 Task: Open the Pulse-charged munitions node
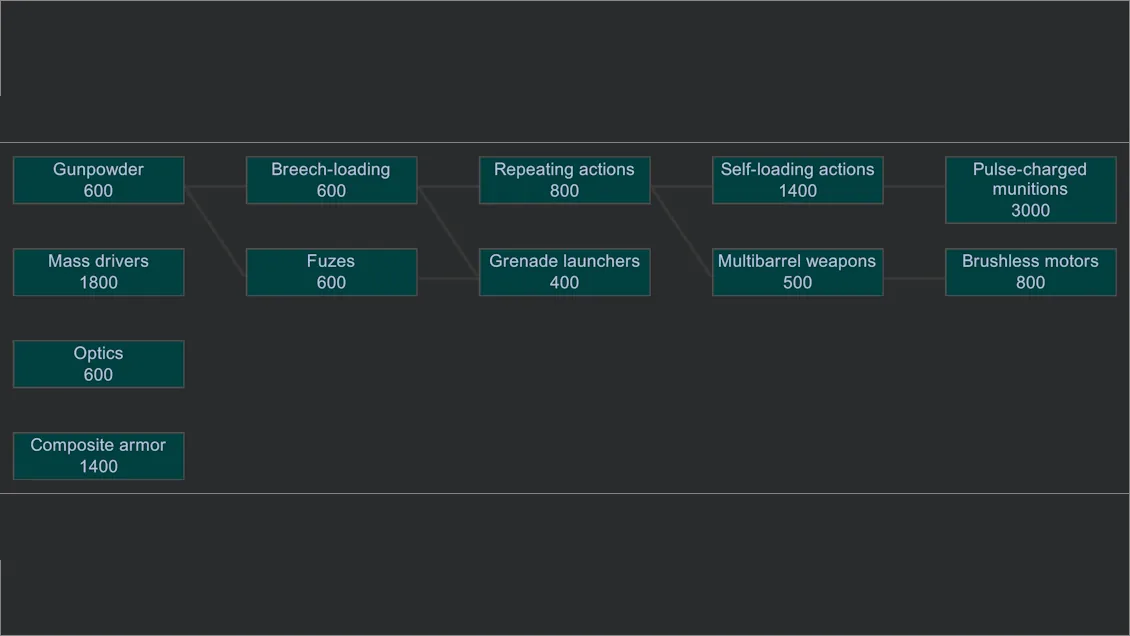click(1030, 189)
